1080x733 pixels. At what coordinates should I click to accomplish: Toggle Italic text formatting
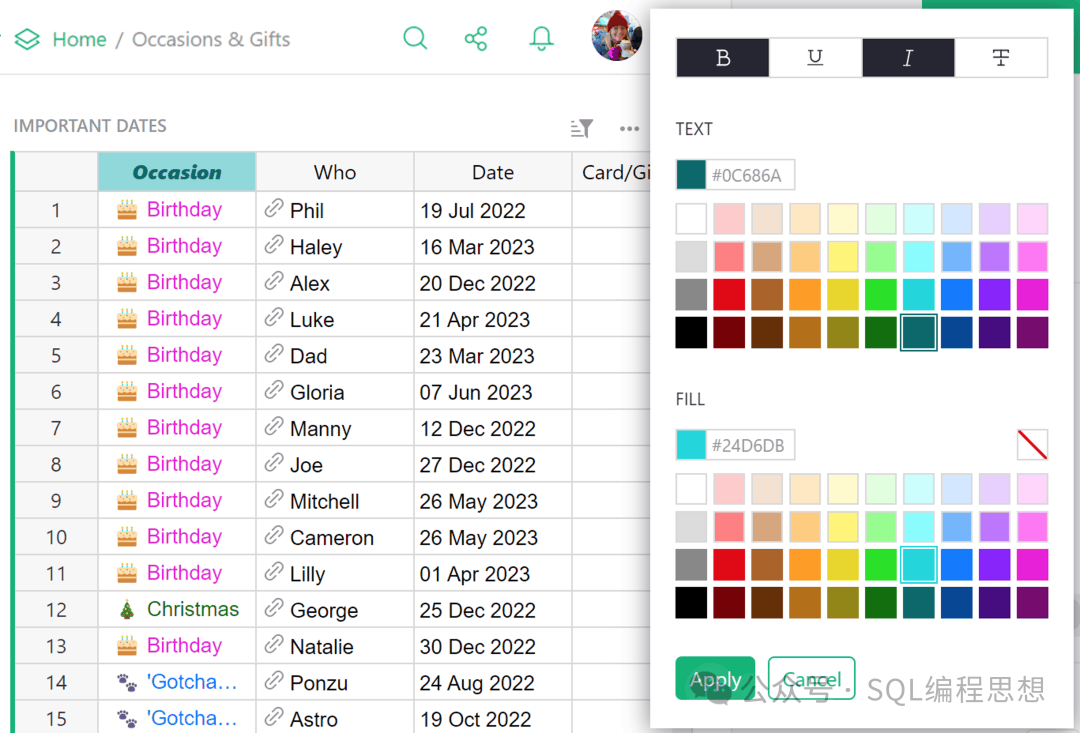tap(908, 58)
